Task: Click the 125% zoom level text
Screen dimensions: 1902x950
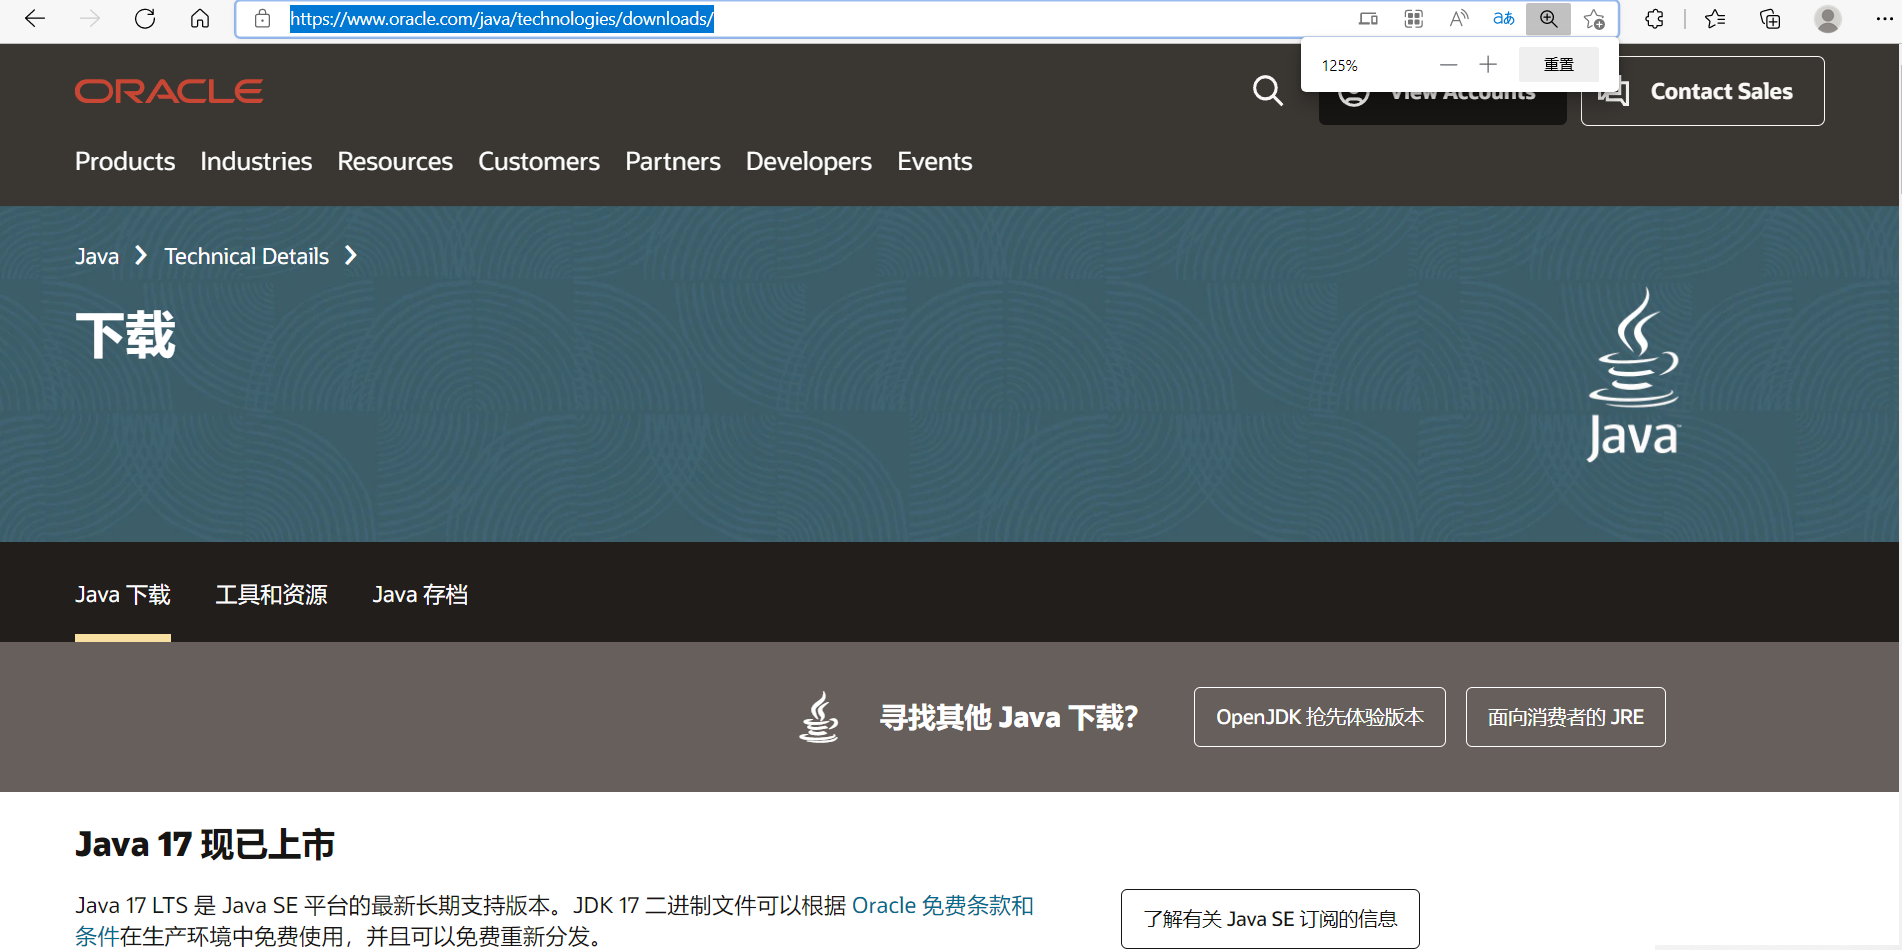Action: pos(1339,66)
